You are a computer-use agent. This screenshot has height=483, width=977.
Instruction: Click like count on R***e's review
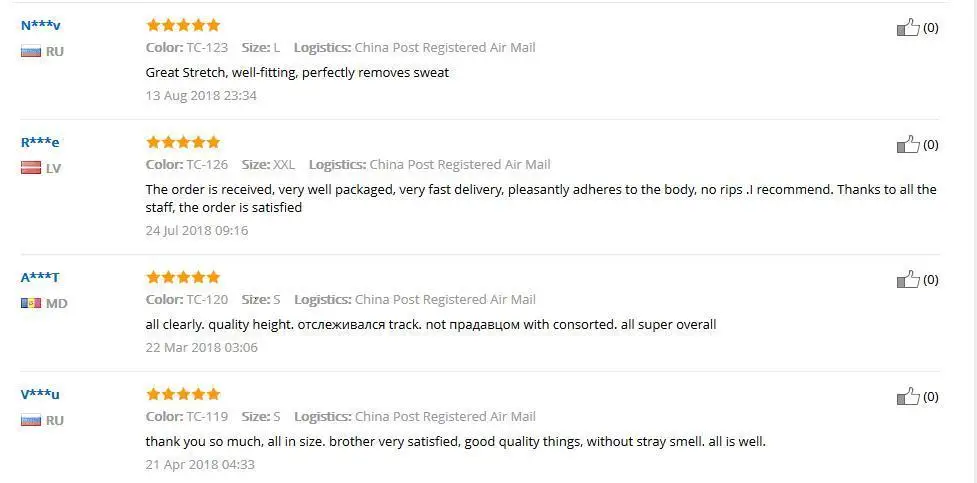[x=930, y=145]
